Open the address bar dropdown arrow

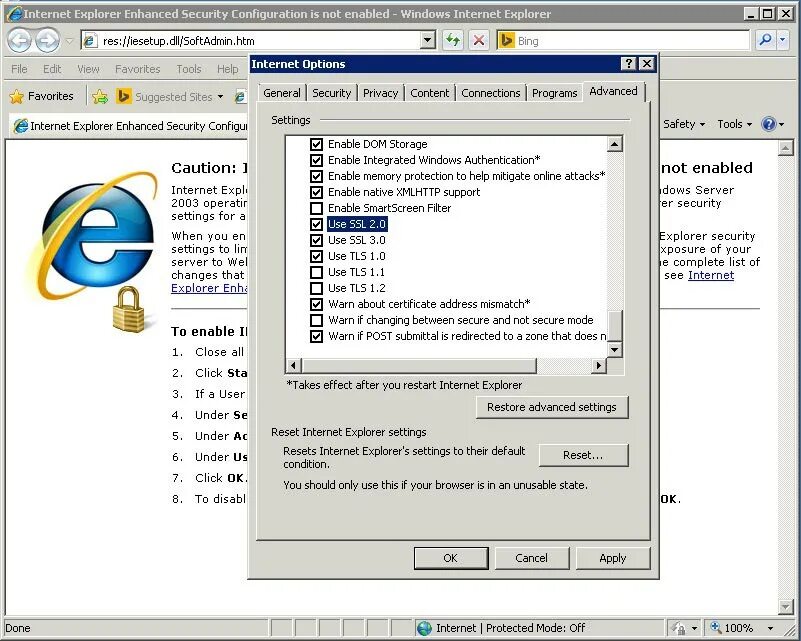click(428, 40)
